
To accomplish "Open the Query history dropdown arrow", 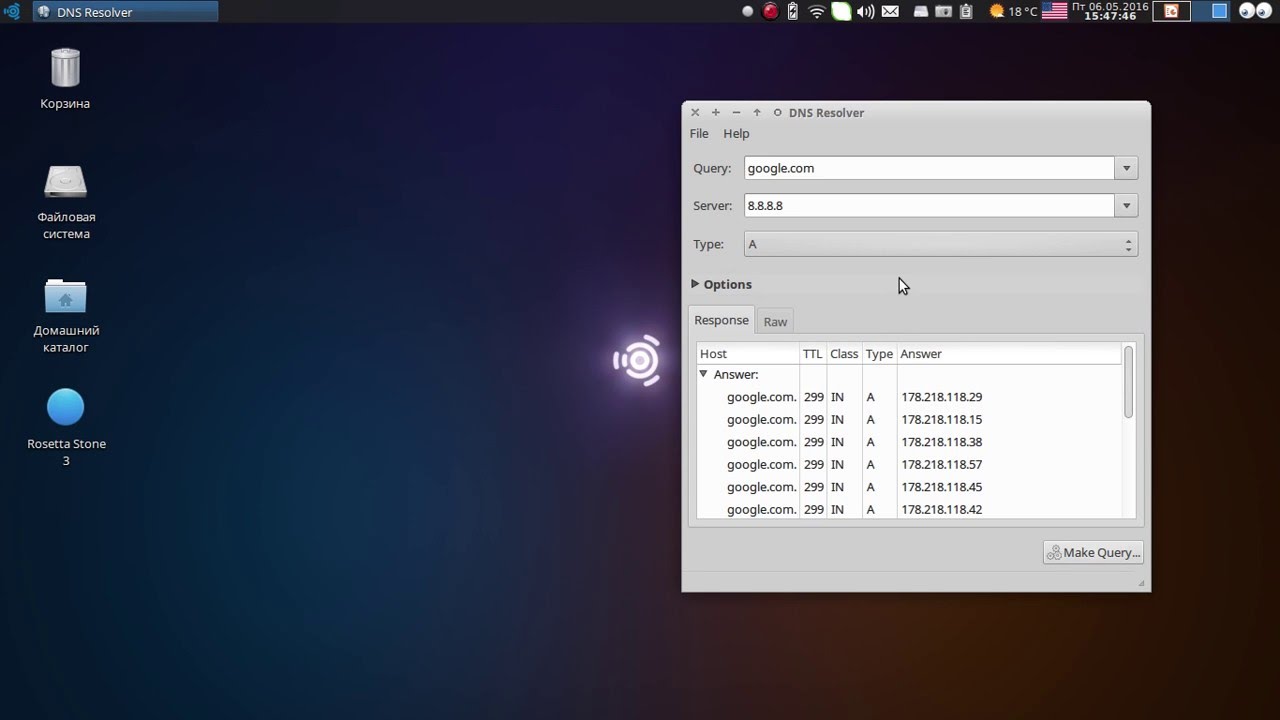I will (x=1127, y=168).
